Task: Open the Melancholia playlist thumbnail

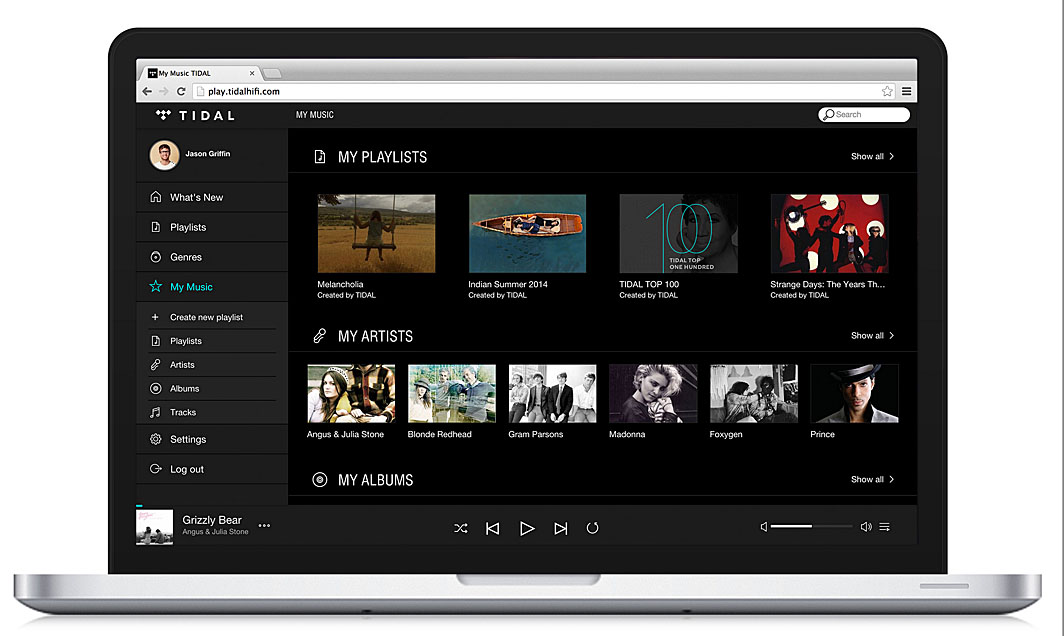Action: 376,233
